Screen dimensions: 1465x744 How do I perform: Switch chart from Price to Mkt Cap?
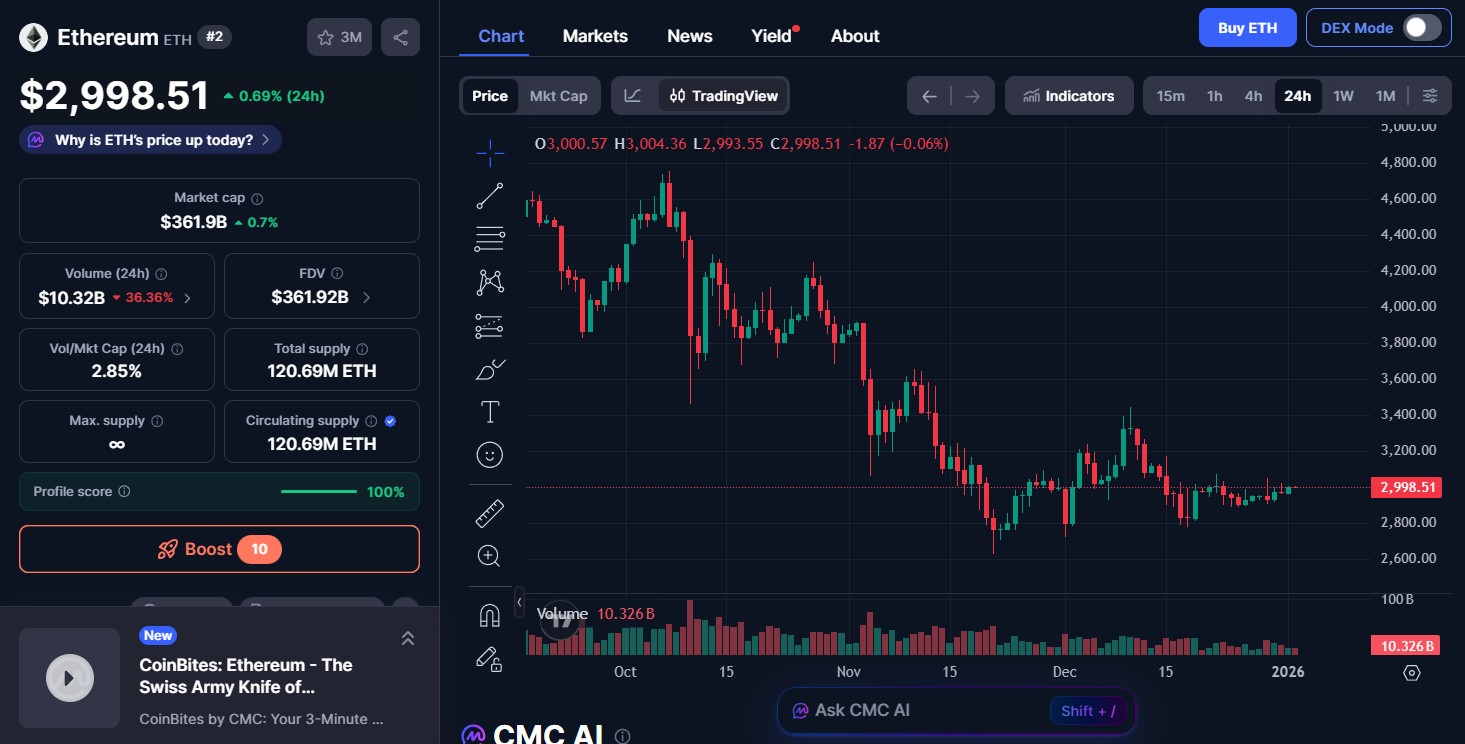[x=558, y=95]
